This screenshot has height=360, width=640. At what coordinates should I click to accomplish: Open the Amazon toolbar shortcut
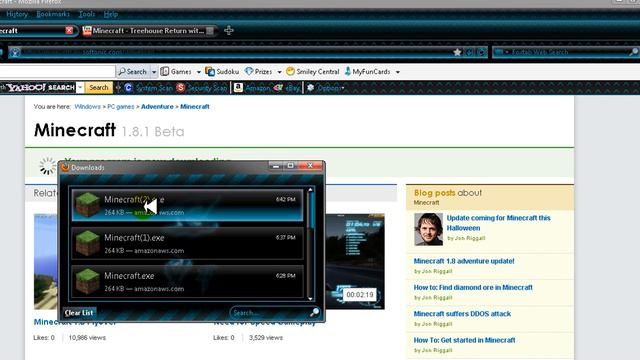tap(252, 88)
